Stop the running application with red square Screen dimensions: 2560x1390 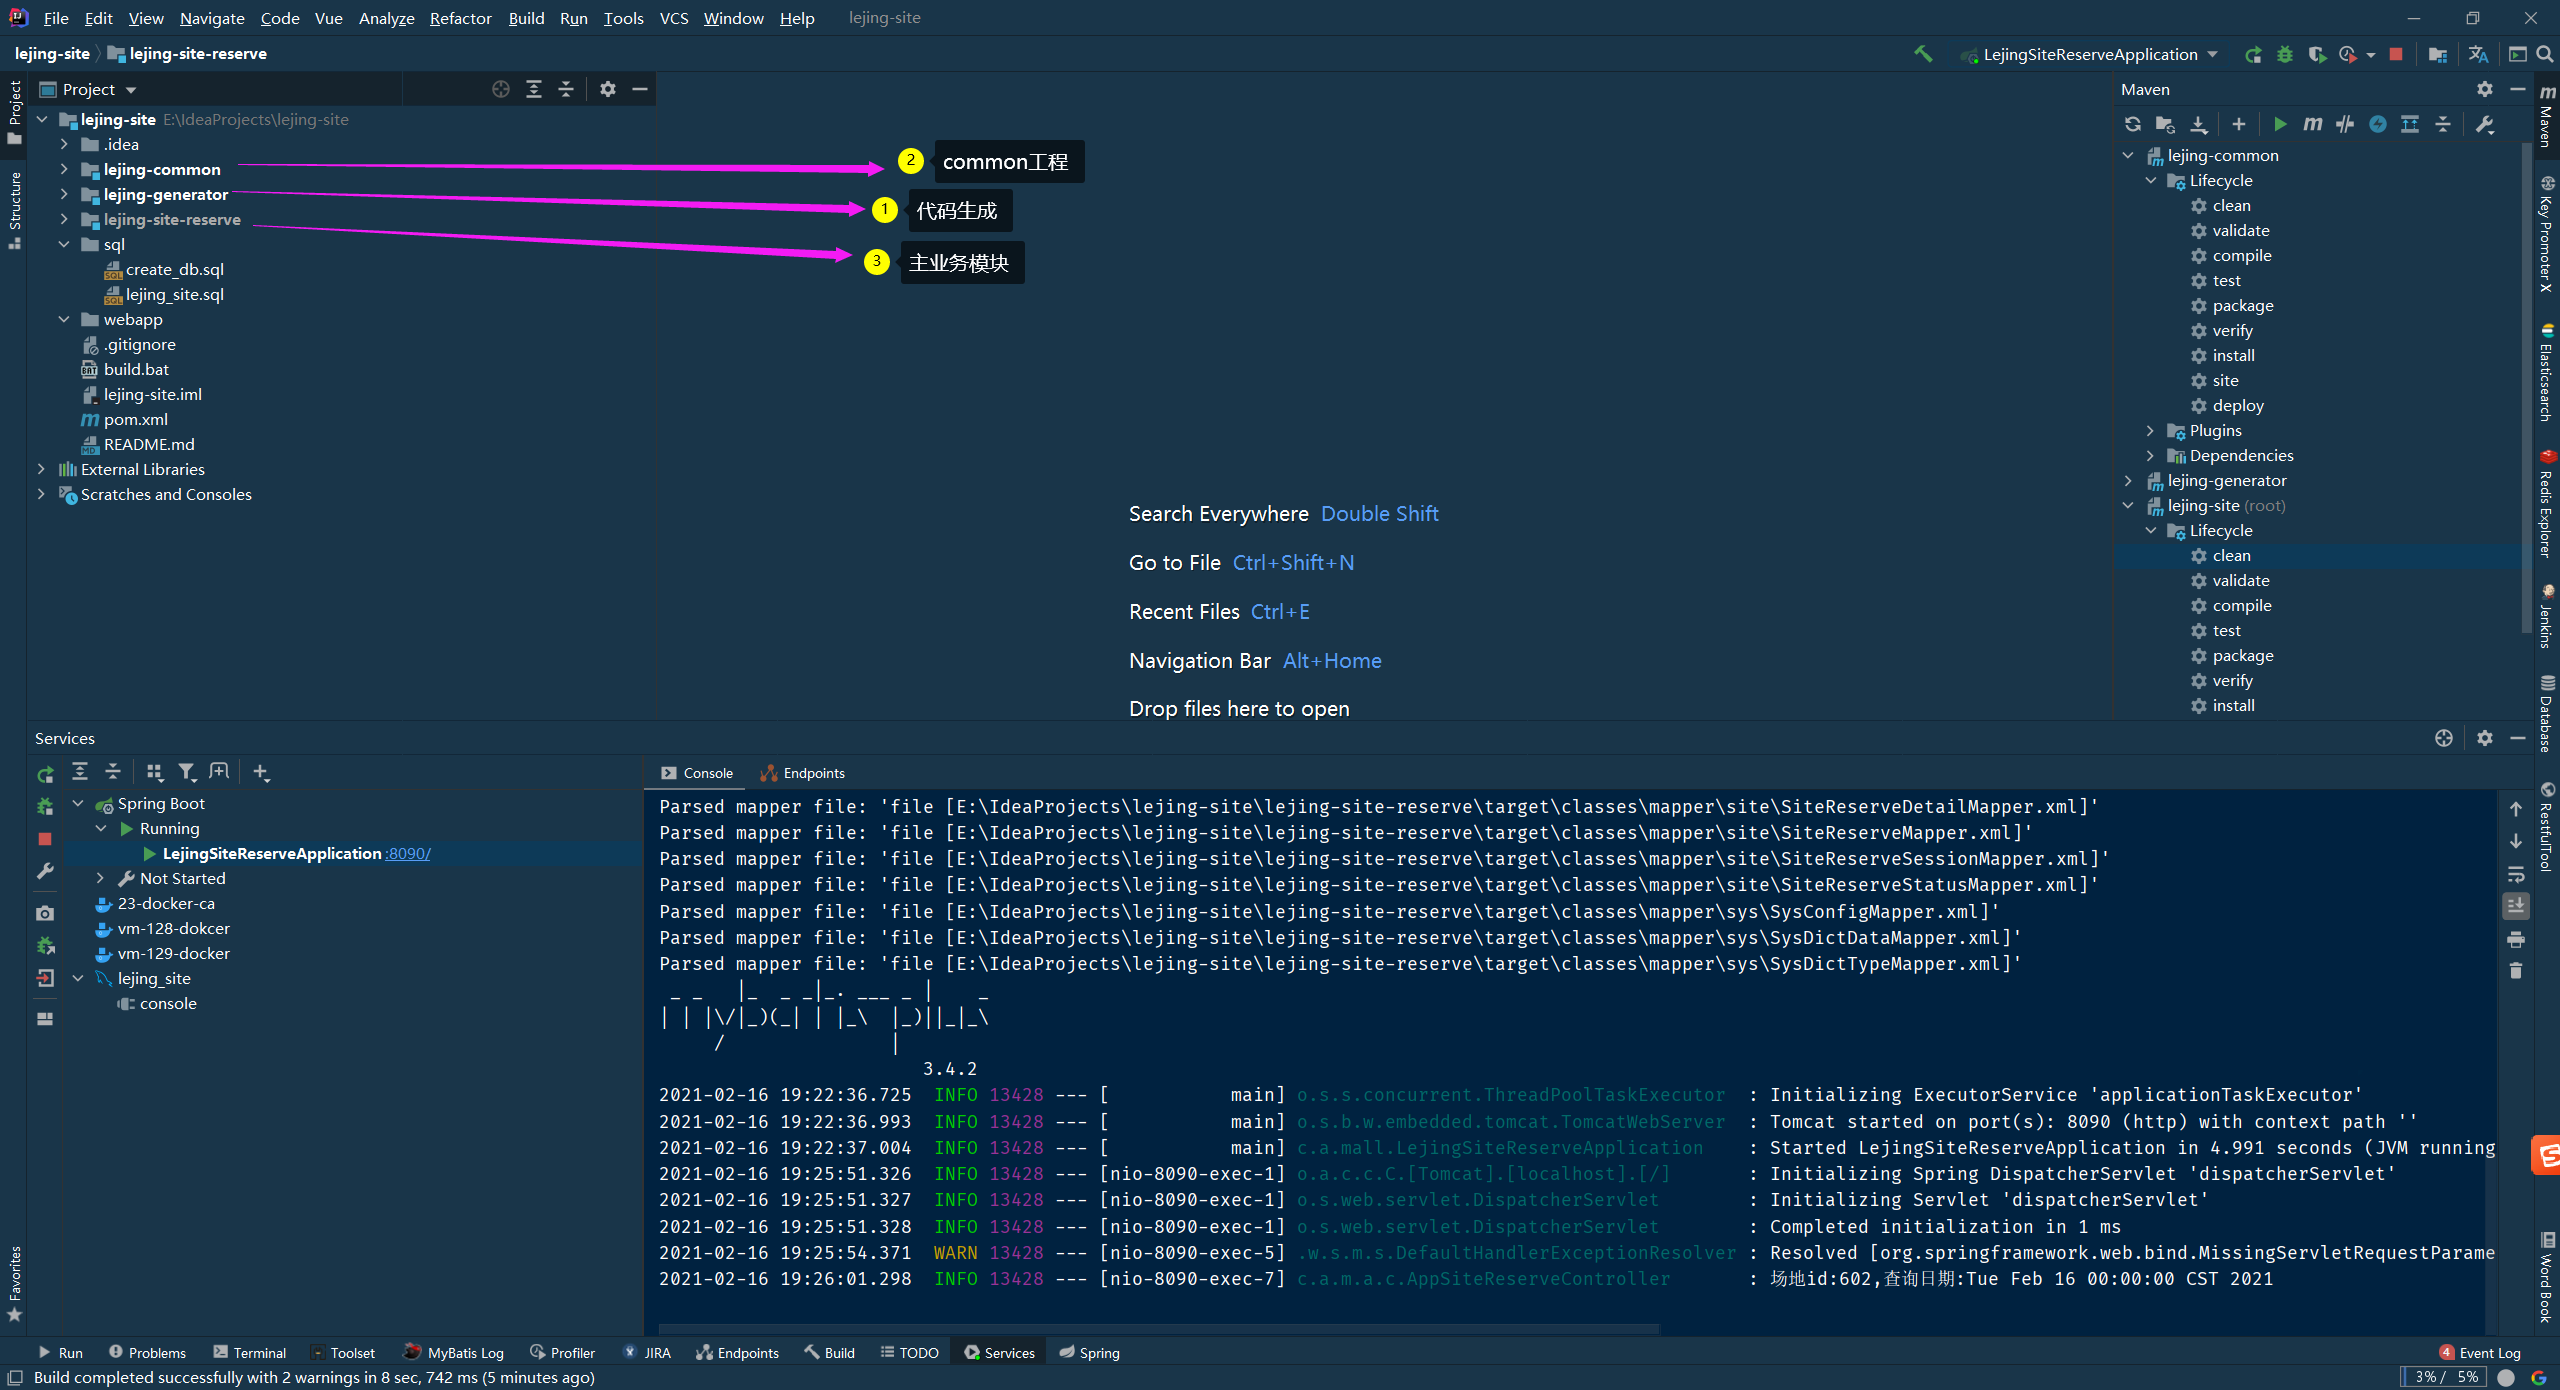pos(2396,55)
